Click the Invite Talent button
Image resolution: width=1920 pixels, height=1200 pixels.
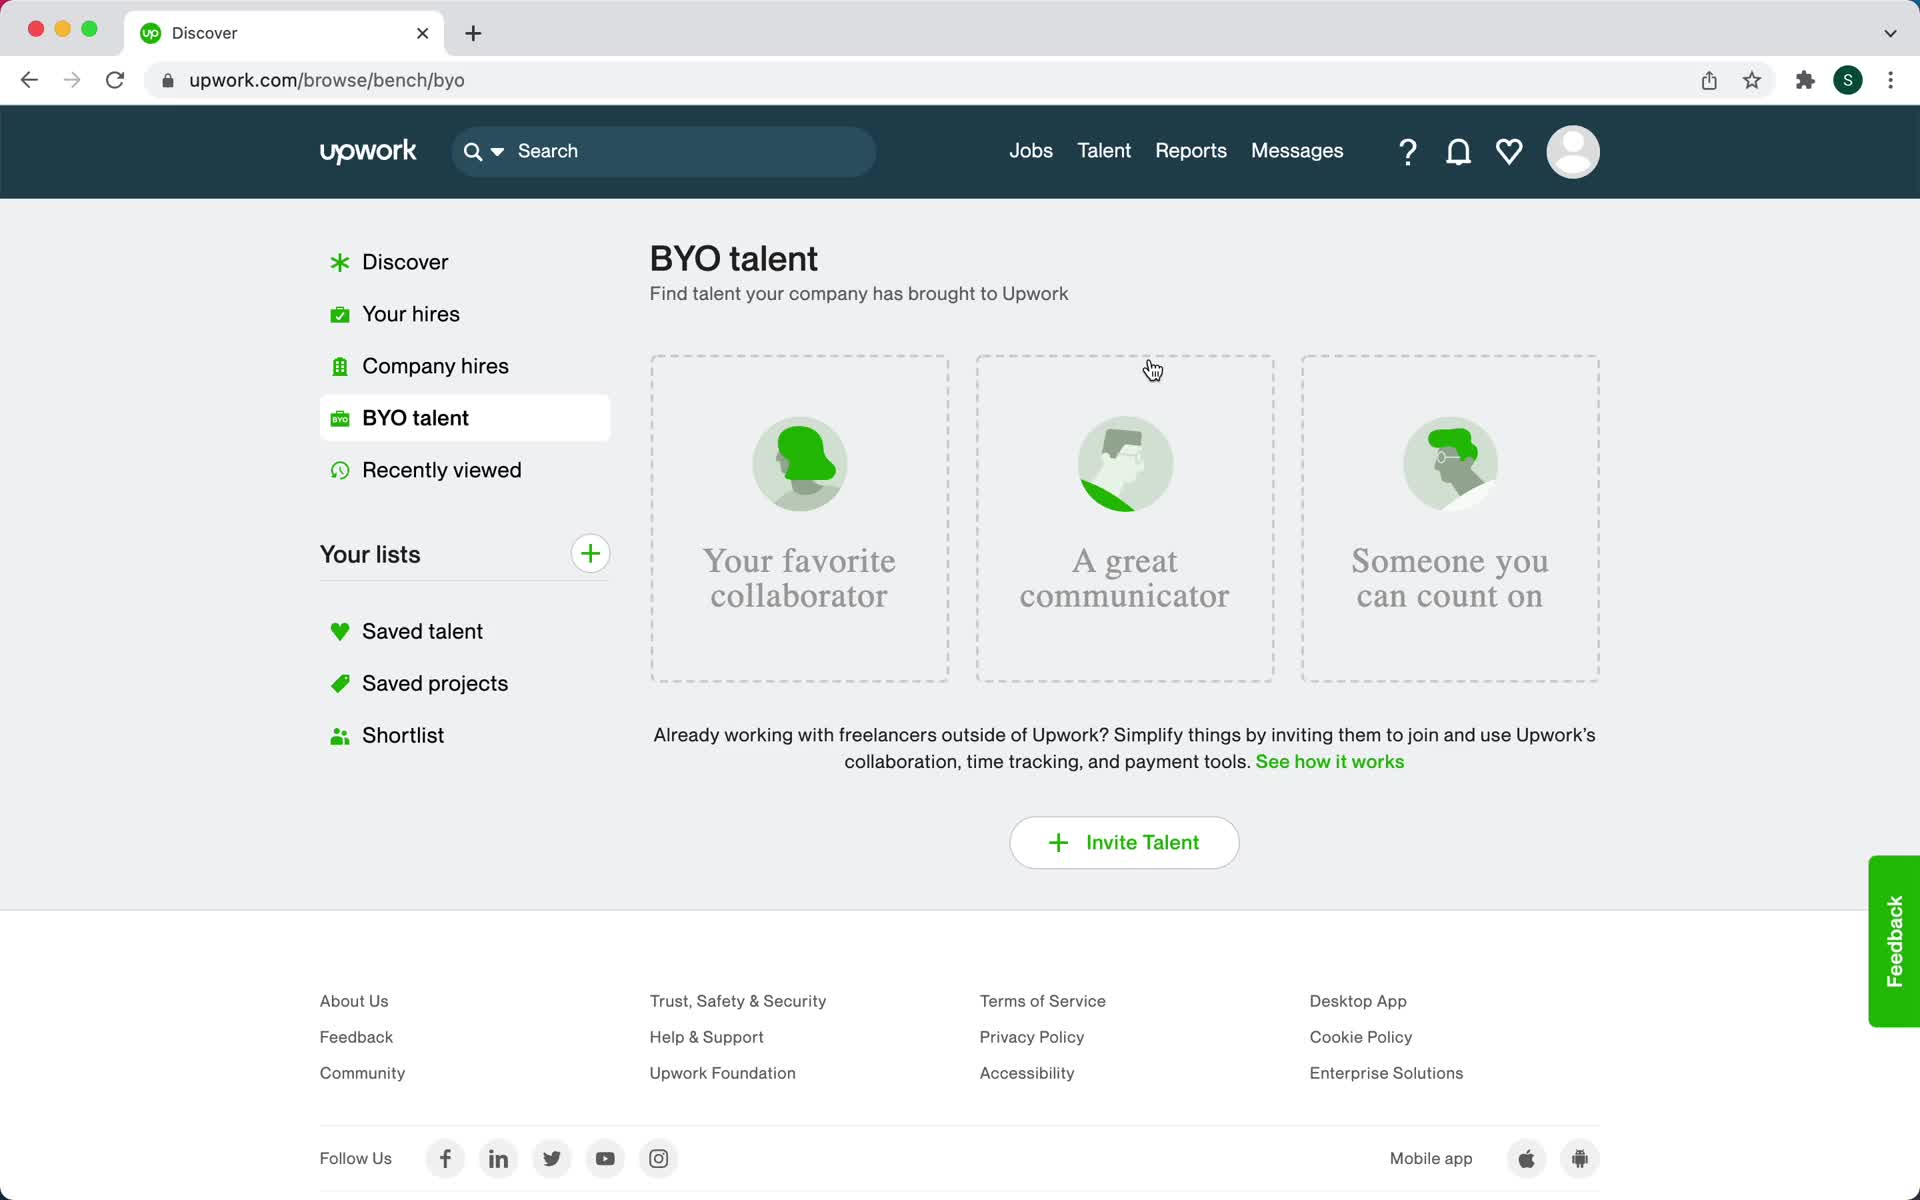click(x=1125, y=842)
